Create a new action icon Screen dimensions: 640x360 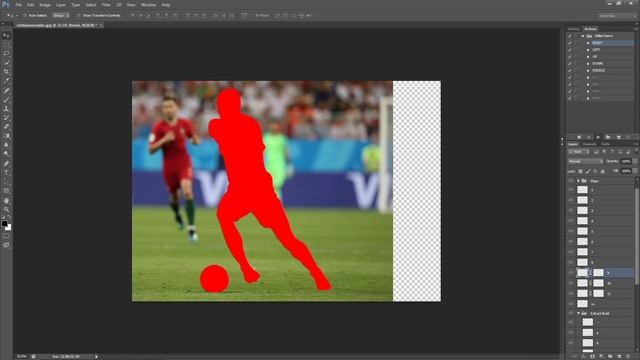point(618,137)
